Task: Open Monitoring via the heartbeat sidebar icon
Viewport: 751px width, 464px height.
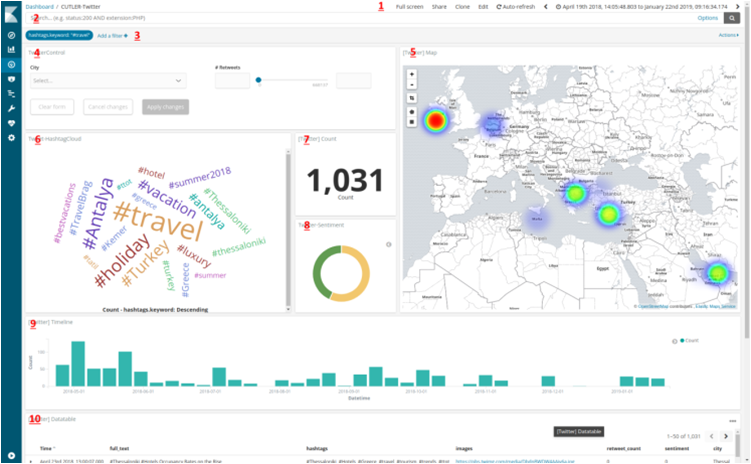Action: [x=10, y=121]
